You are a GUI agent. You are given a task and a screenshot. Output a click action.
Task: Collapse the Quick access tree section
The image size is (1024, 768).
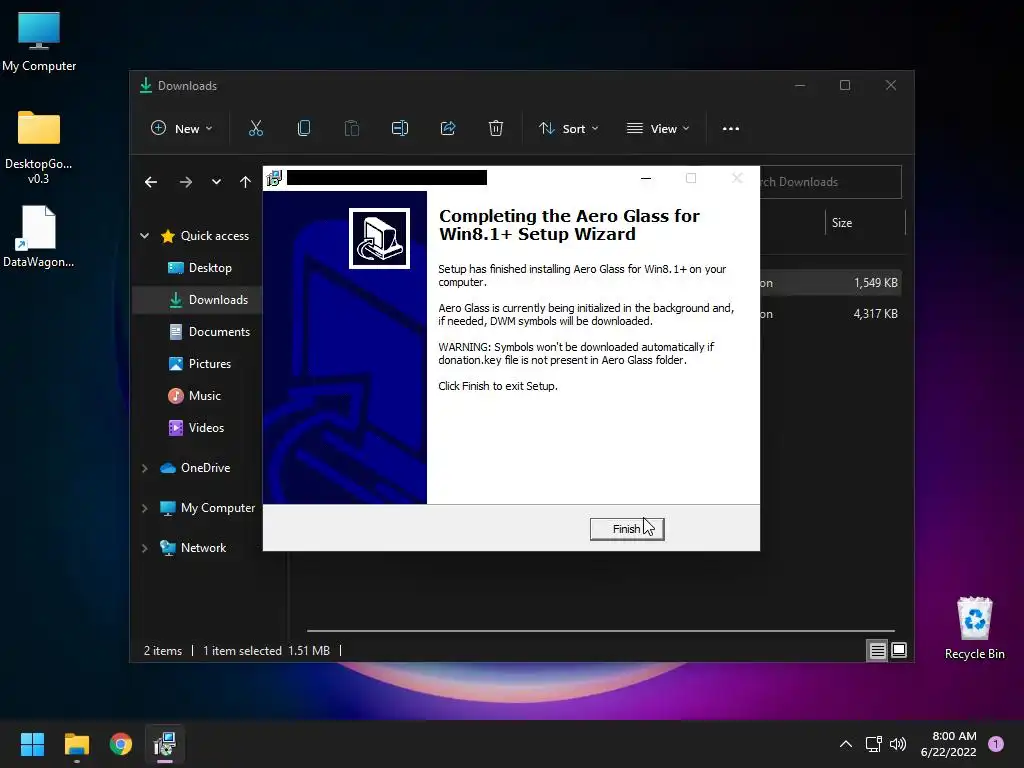144,236
